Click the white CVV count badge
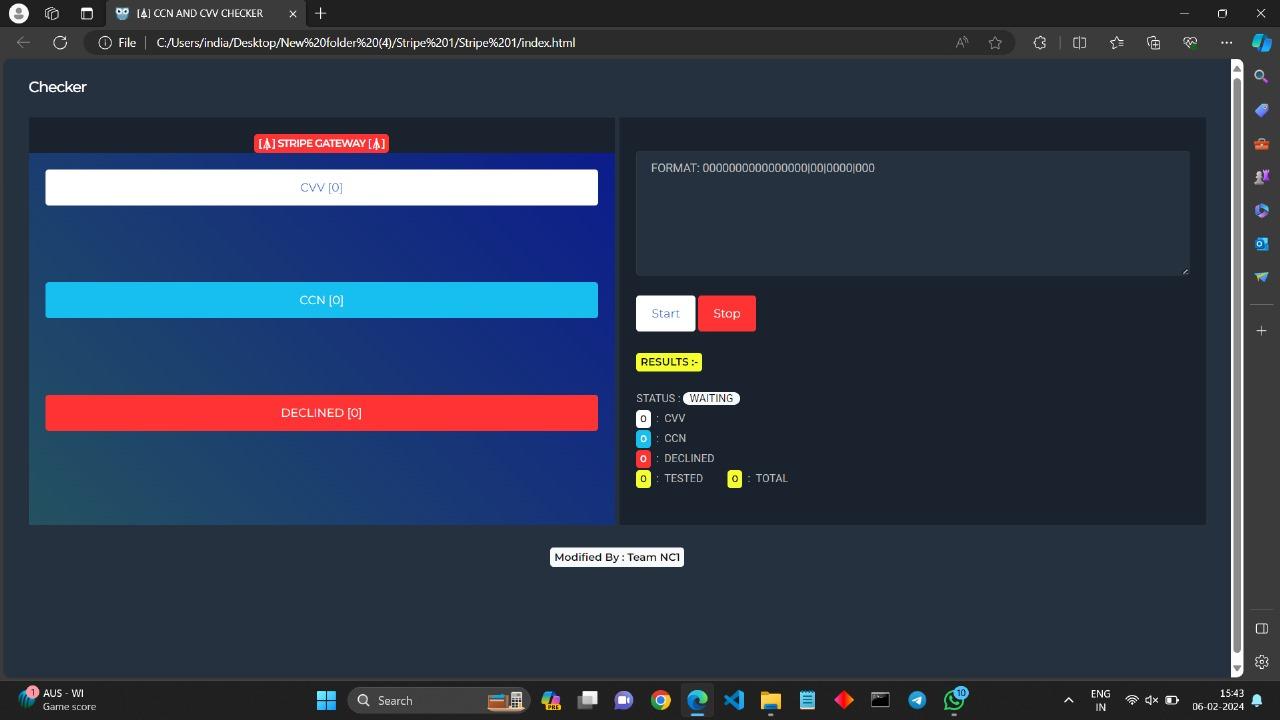Viewport: 1280px width, 720px height. click(643, 418)
